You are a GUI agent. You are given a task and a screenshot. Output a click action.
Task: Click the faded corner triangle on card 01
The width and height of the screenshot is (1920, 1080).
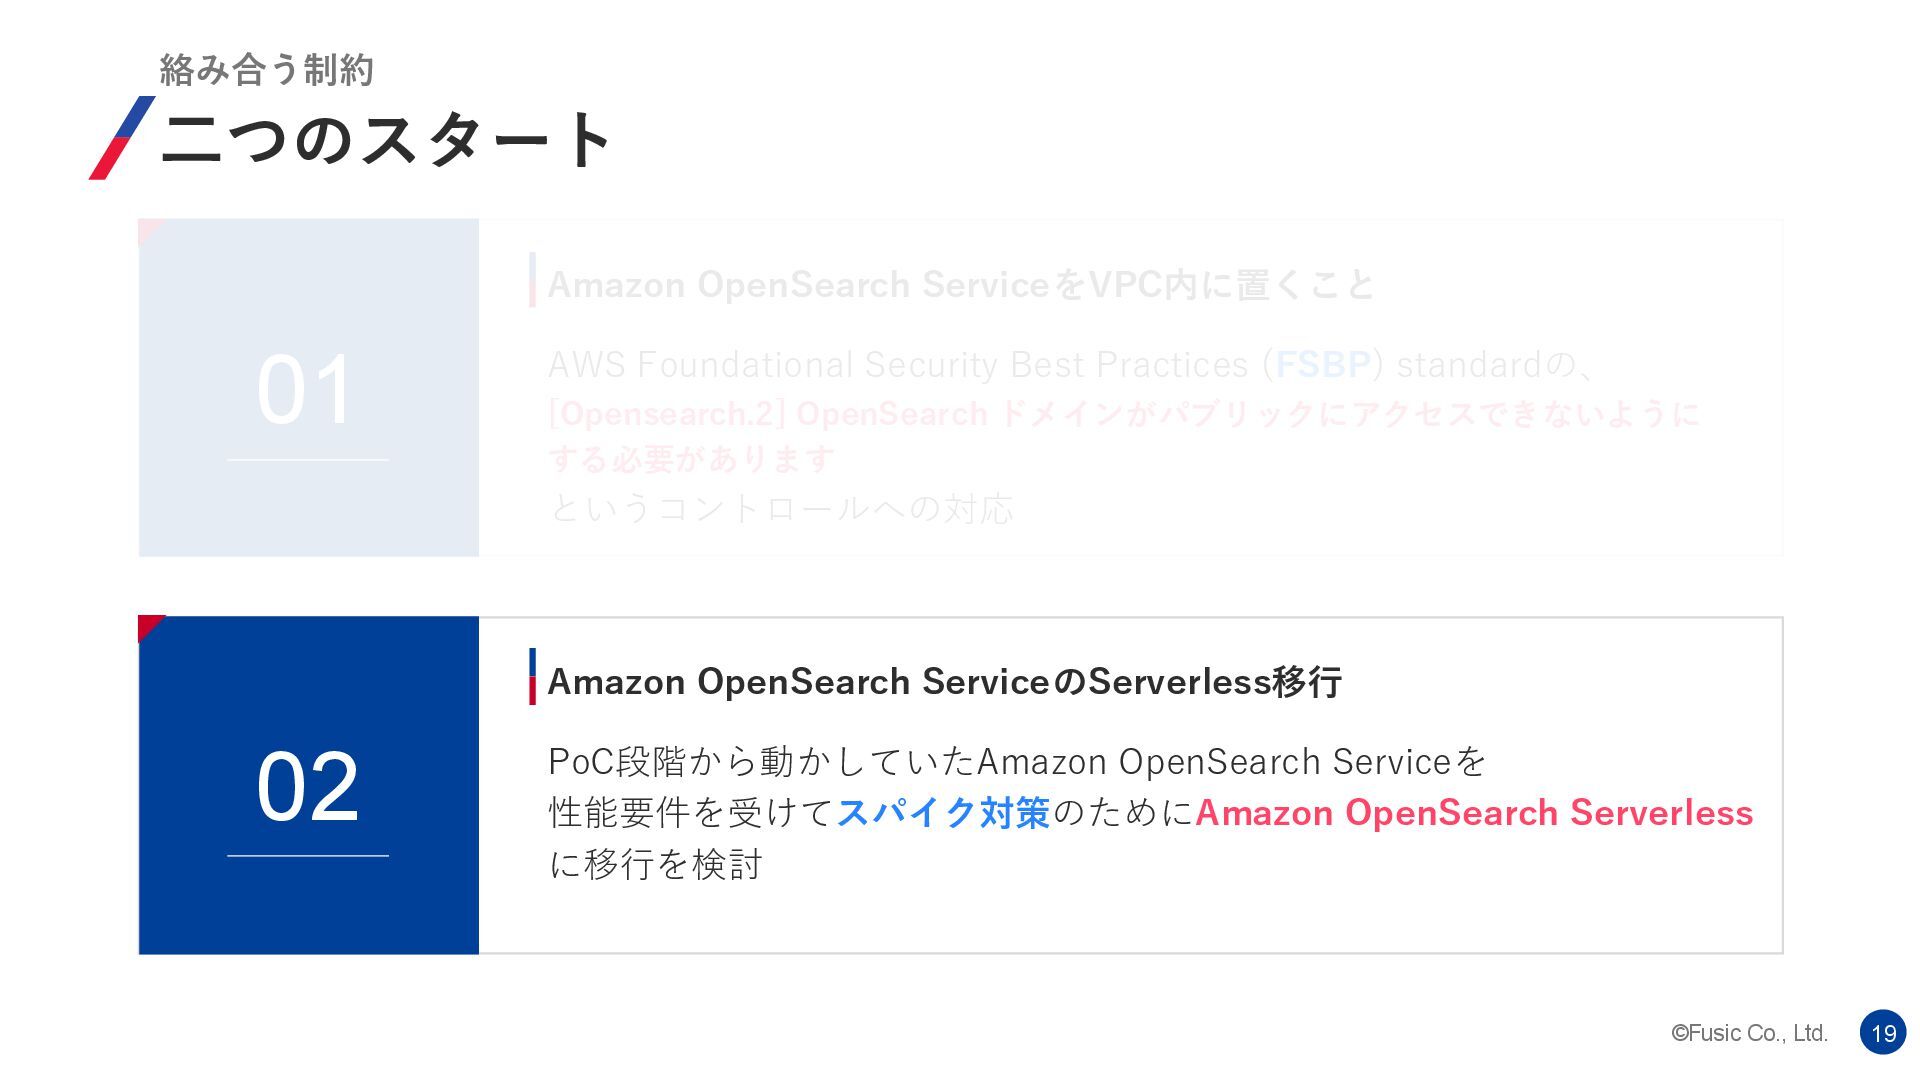click(148, 230)
